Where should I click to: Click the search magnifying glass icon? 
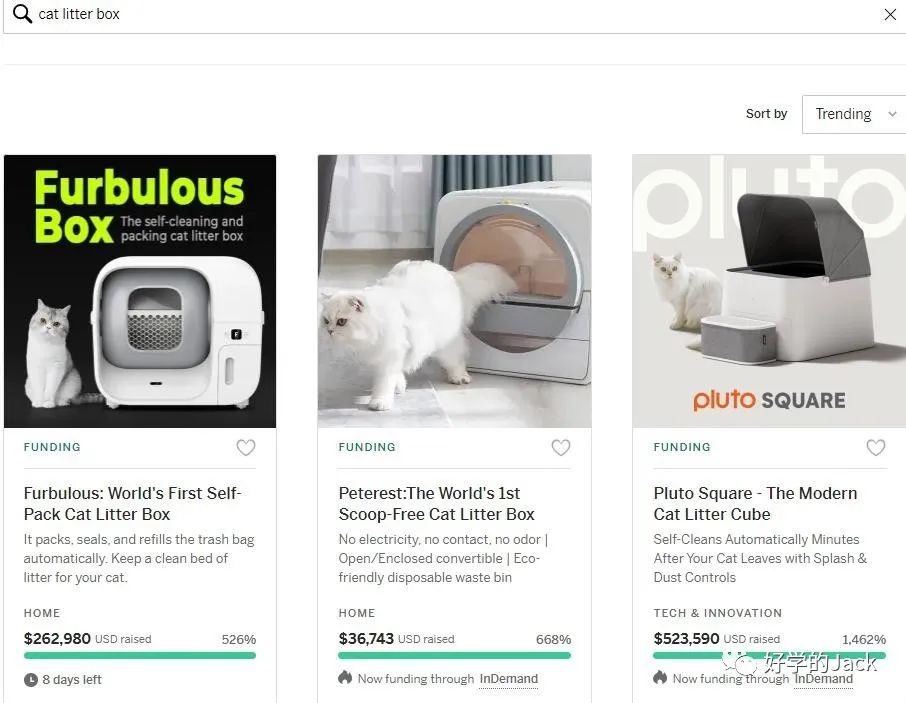[x=21, y=14]
